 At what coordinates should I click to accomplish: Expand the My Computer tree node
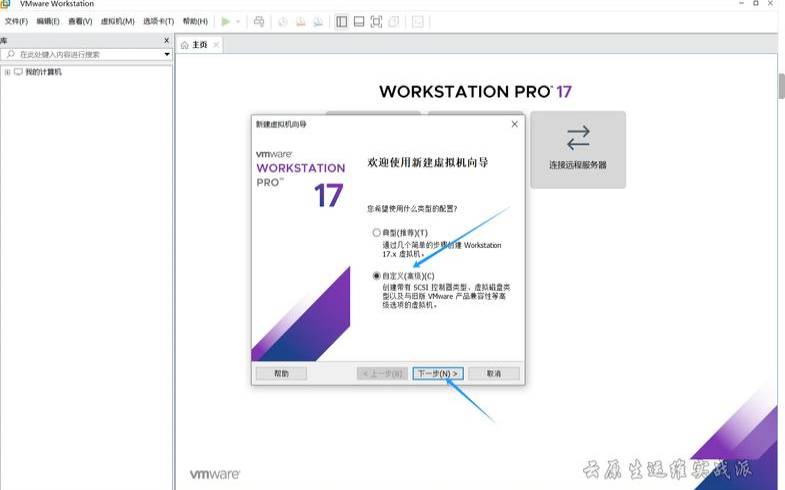tap(7, 72)
